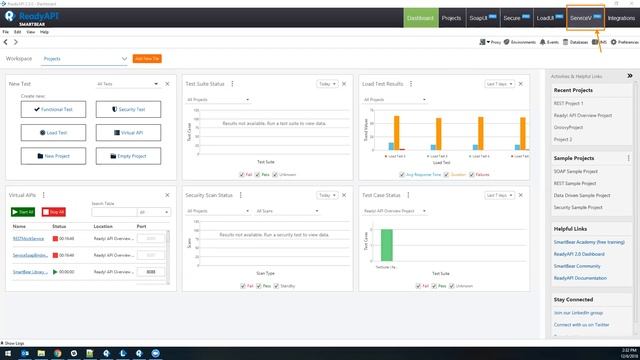Open the File menu
640x360 pixels.
click(x=5, y=32)
